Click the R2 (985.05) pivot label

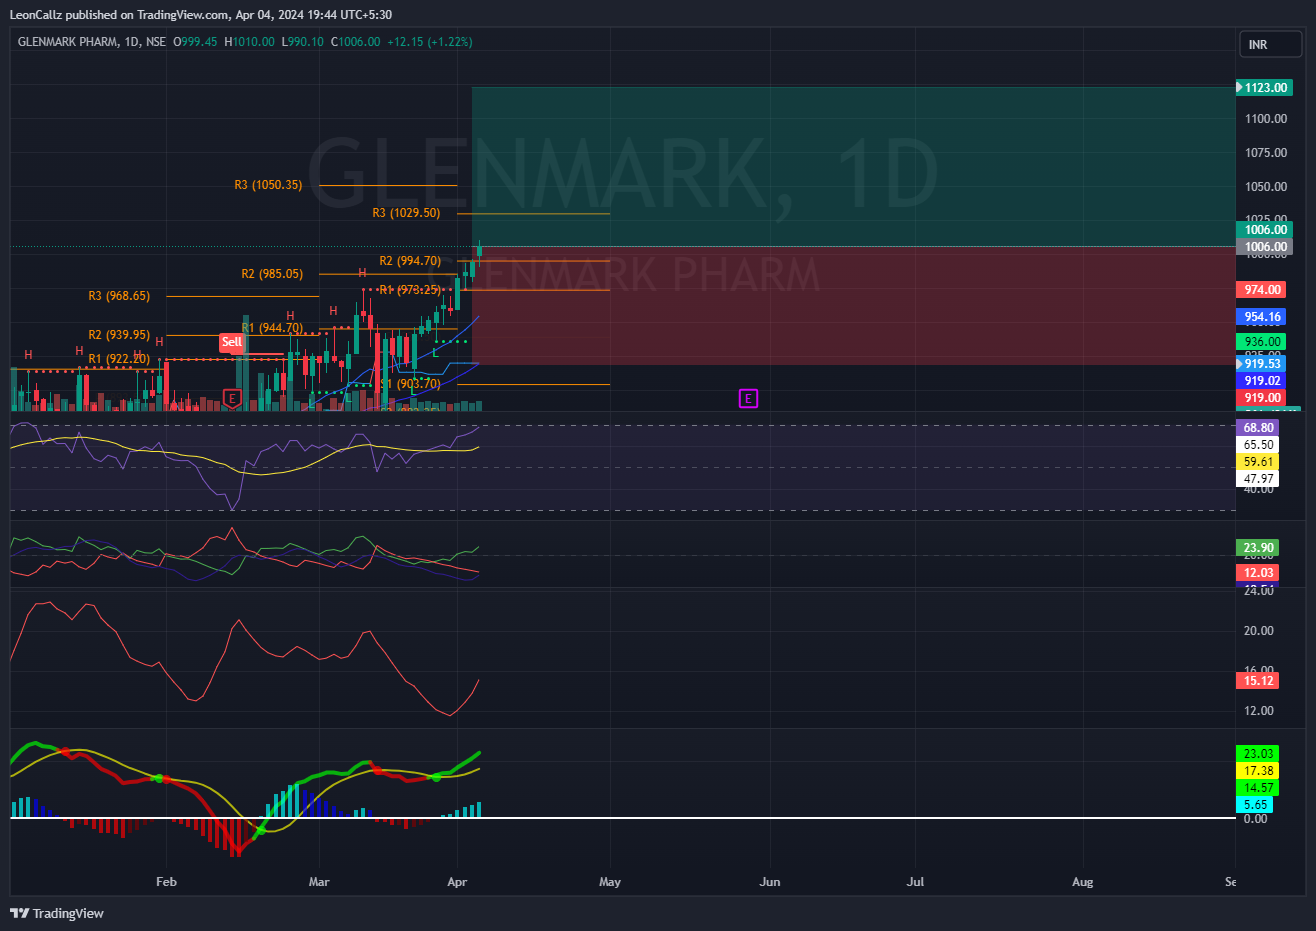[x=272, y=274]
